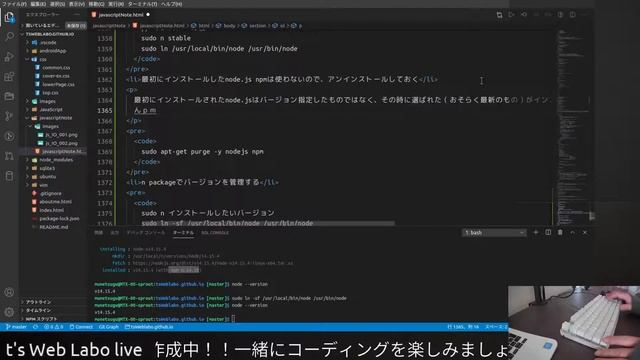Collapse the javascriptNote folder
Screen dimensions: 640x360
(56, 118)
